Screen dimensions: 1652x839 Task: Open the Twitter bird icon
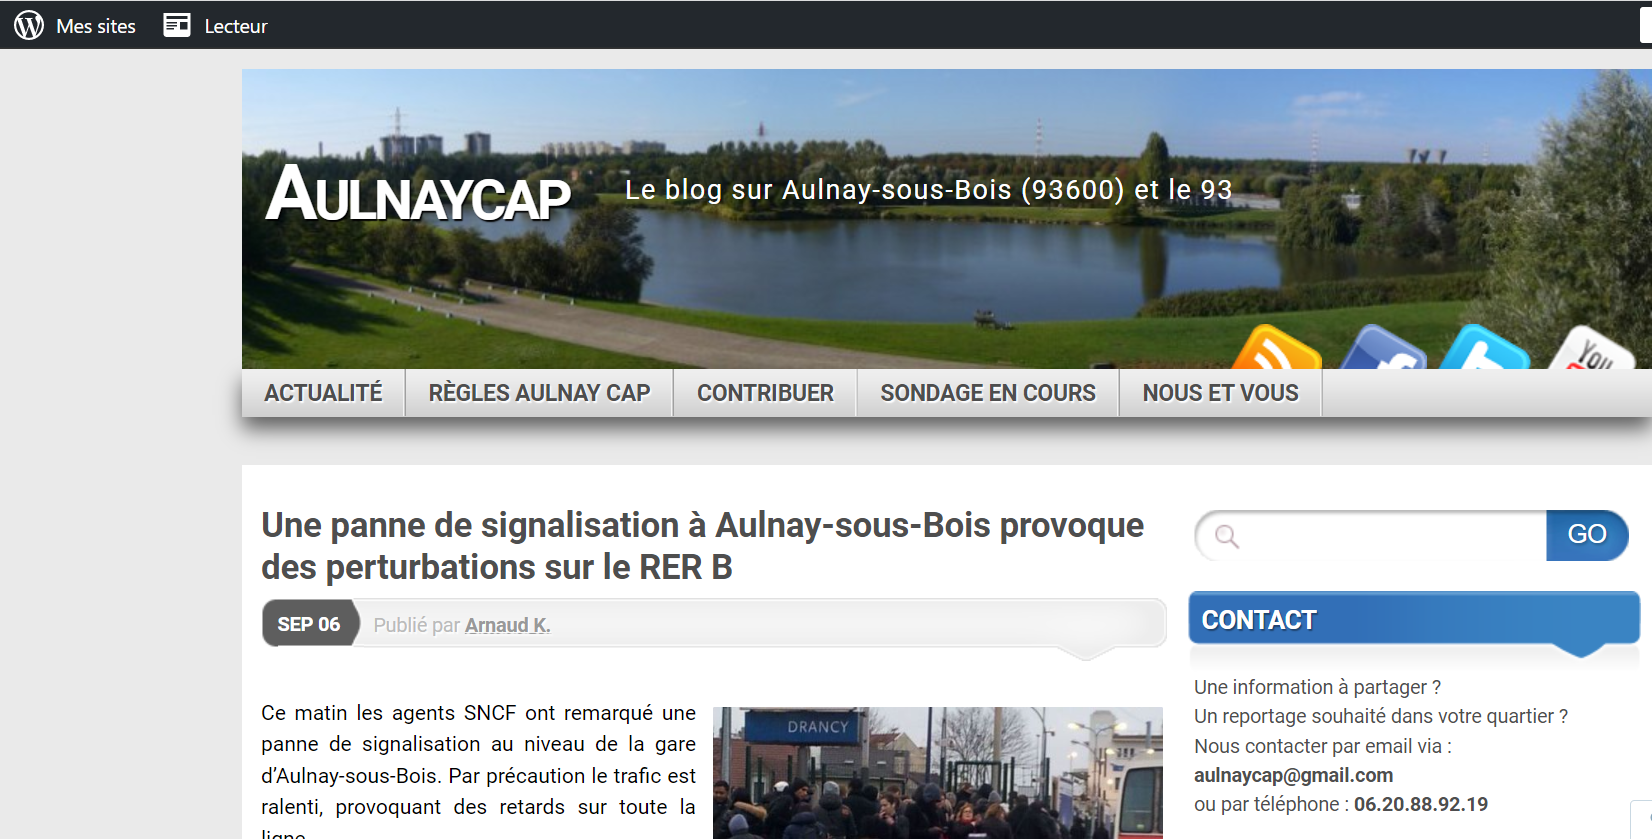pos(1484,351)
